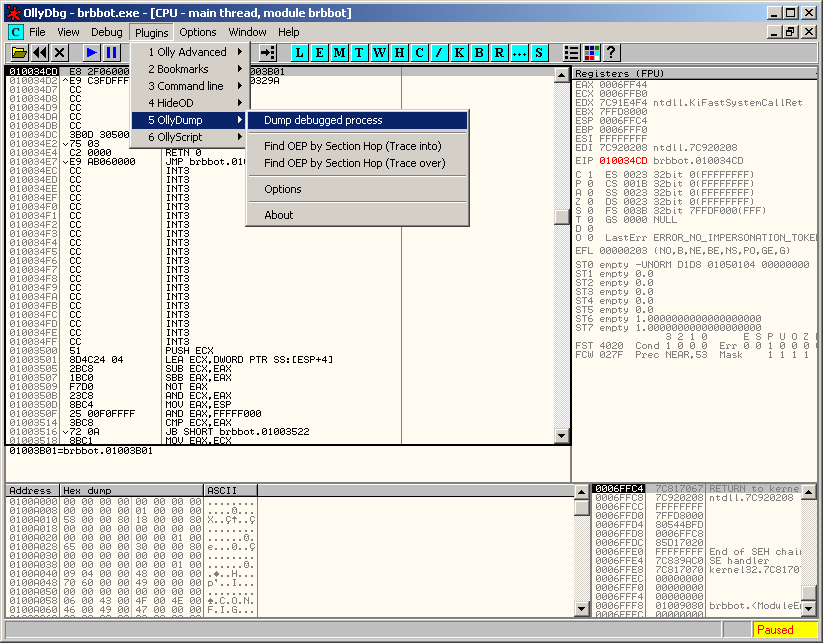Click the Help question mark icon
The image size is (823, 643).
[611, 52]
